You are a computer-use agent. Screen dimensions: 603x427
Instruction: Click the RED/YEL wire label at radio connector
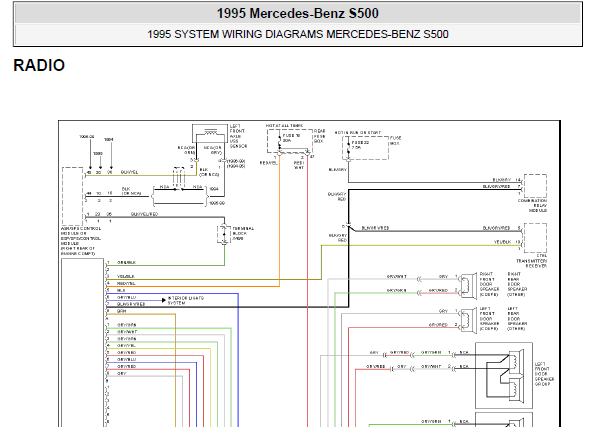click(x=126, y=284)
